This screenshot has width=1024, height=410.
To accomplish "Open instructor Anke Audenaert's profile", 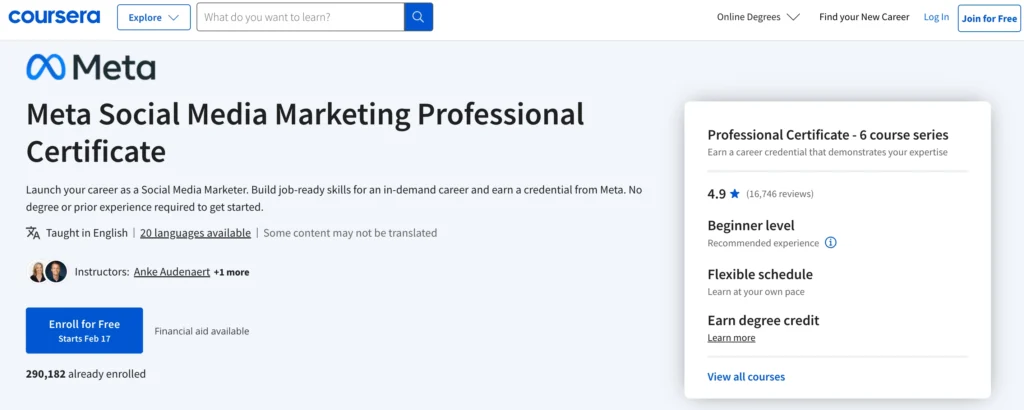I will [172, 272].
